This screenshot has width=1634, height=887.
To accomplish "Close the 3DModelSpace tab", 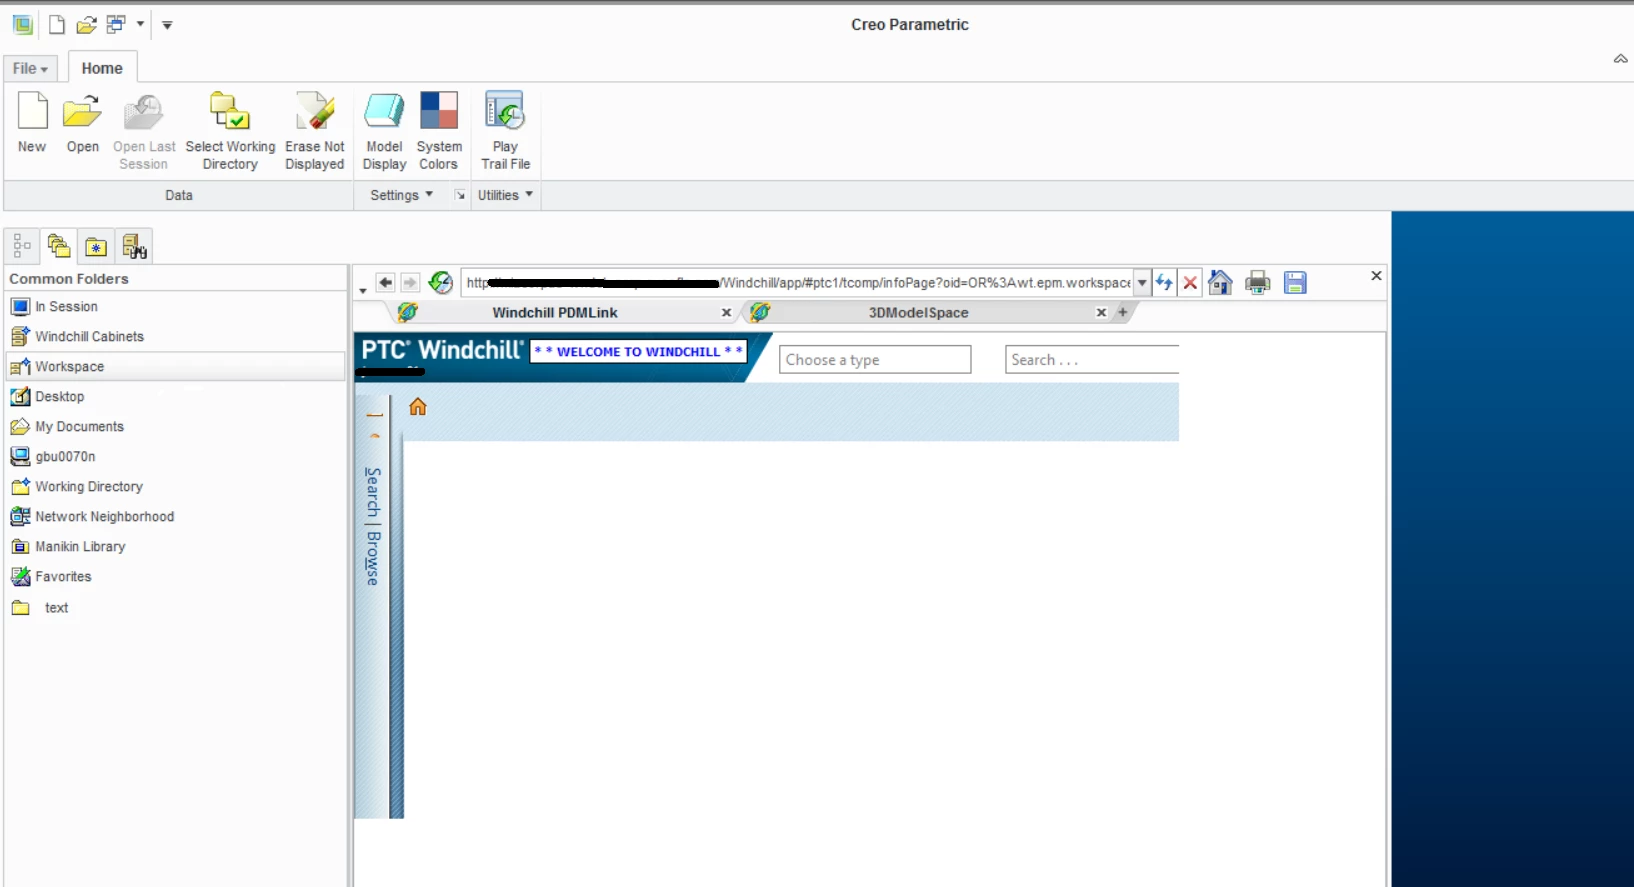I will (1101, 313).
